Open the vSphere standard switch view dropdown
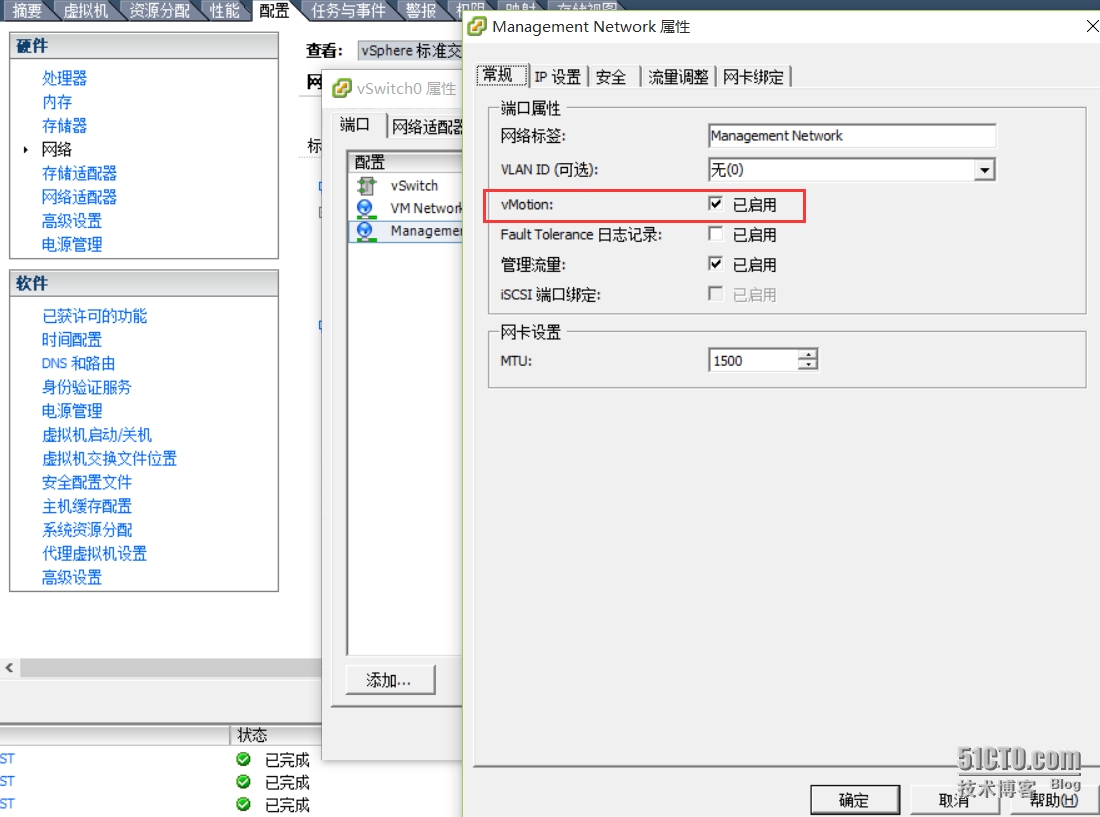This screenshot has width=1100, height=817. pyautogui.click(x=410, y=50)
